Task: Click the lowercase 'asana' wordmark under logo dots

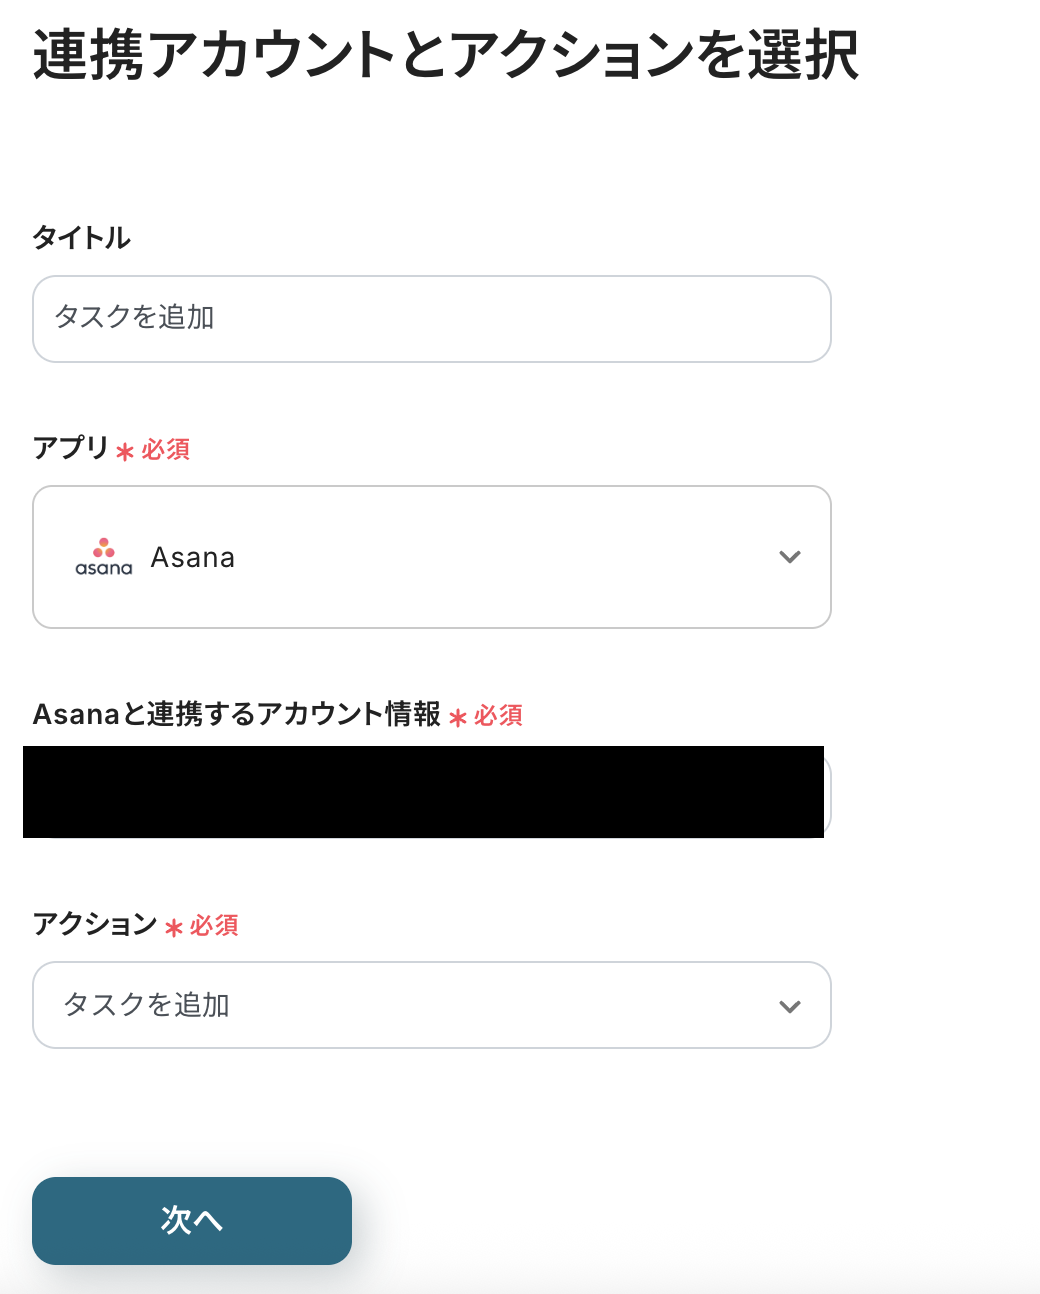Action: pyautogui.click(x=103, y=568)
